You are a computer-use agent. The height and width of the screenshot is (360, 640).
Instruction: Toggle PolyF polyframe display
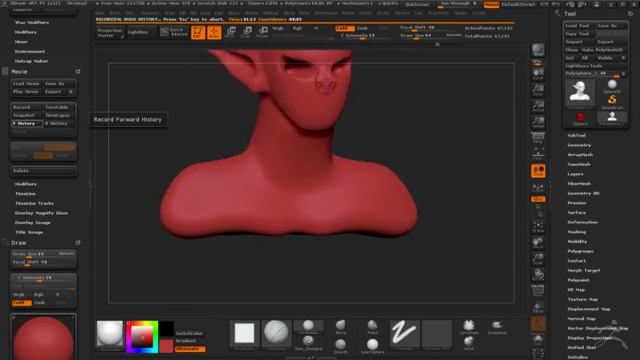click(x=538, y=290)
